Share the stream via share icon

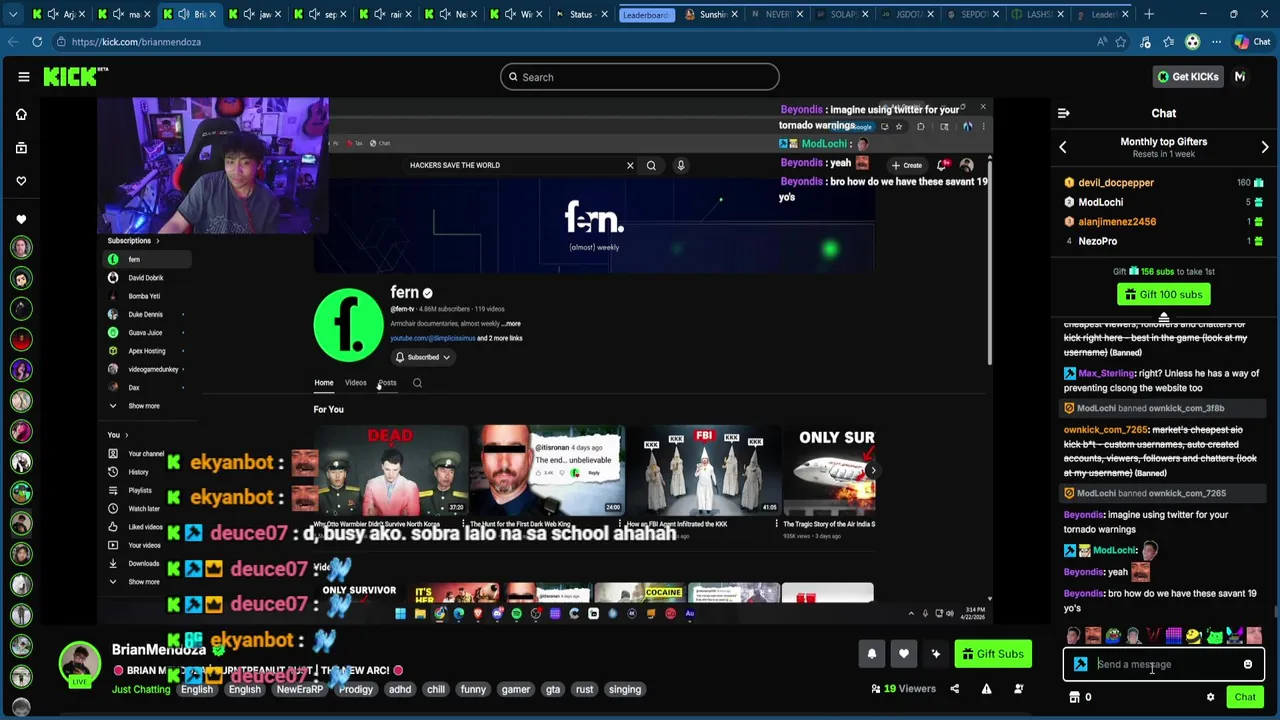click(x=954, y=689)
